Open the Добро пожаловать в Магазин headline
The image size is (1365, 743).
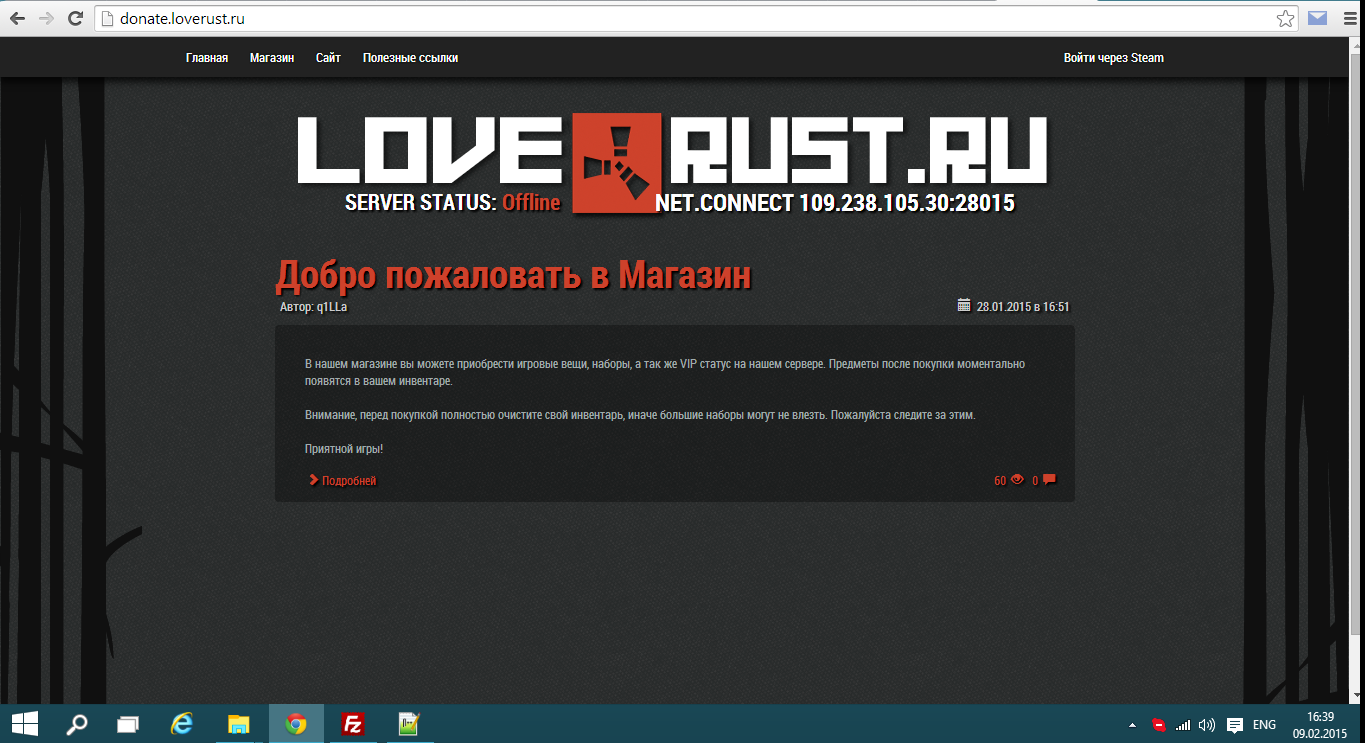coord(513,274)
